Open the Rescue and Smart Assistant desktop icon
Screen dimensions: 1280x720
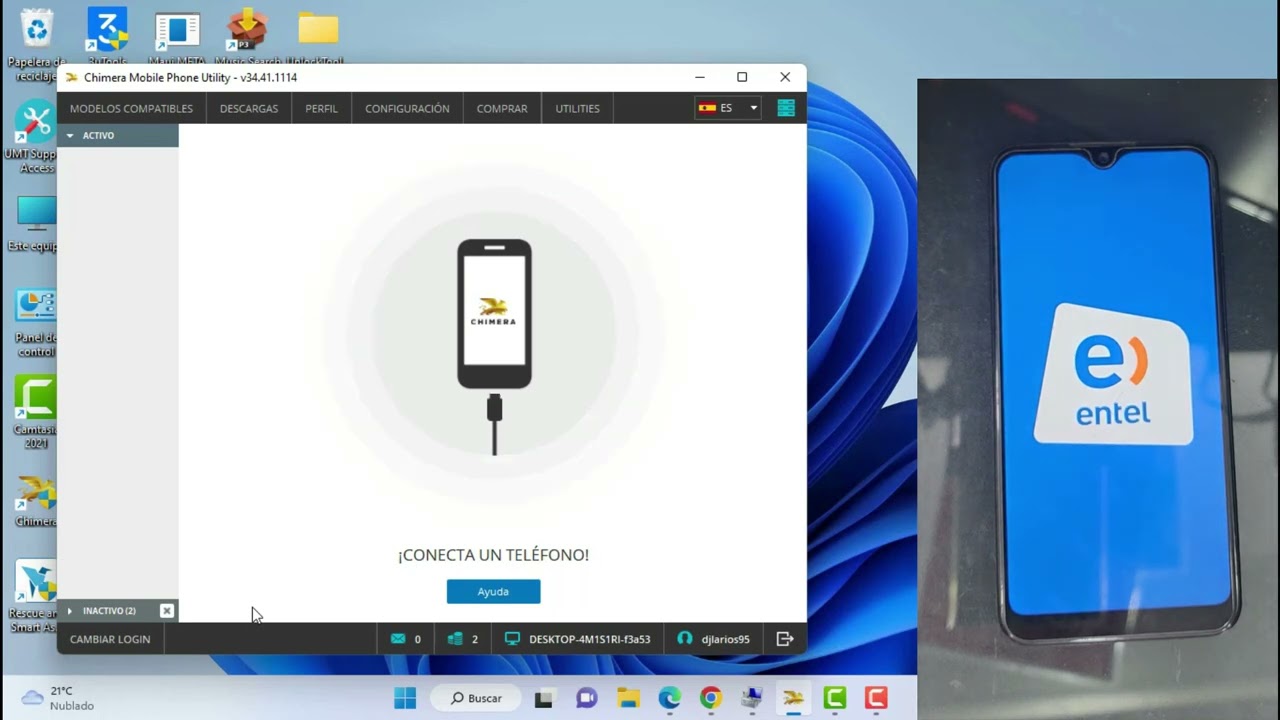(x=34, y=596)
